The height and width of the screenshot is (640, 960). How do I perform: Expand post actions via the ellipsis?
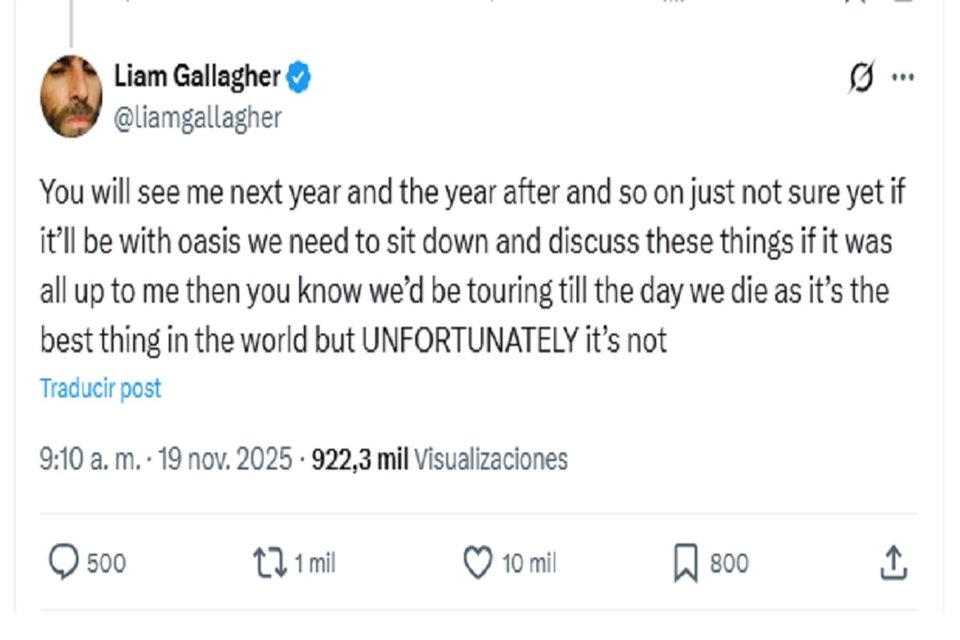pos(903,77)
